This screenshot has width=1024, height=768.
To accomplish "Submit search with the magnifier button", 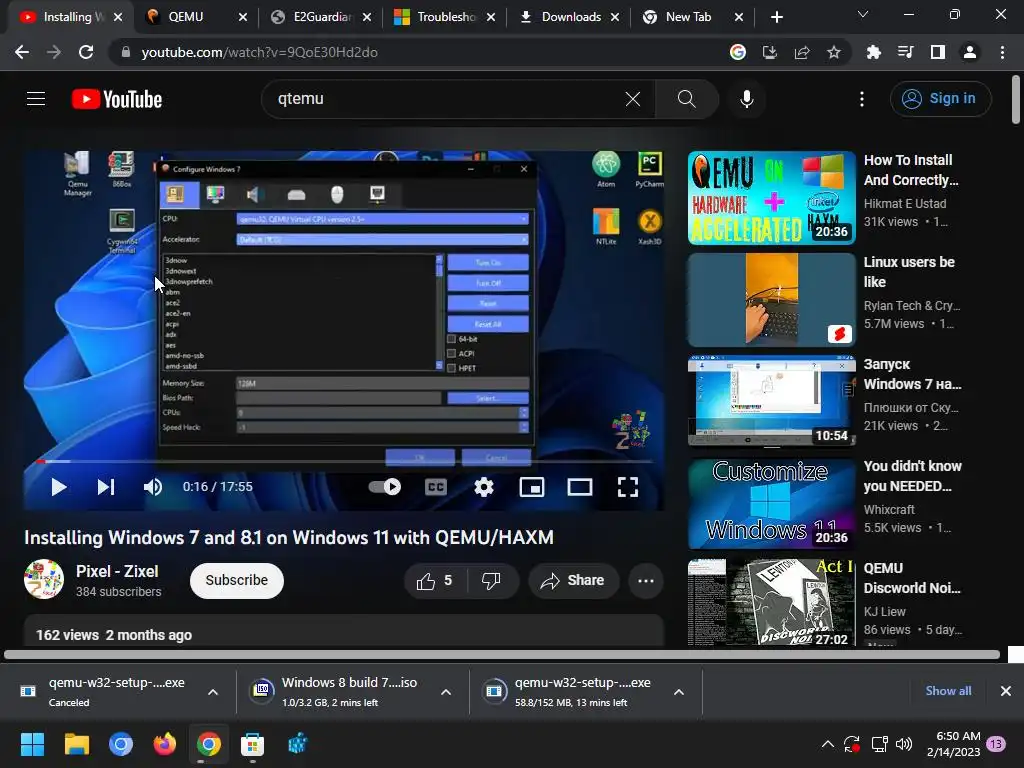I will coord(686,99).
